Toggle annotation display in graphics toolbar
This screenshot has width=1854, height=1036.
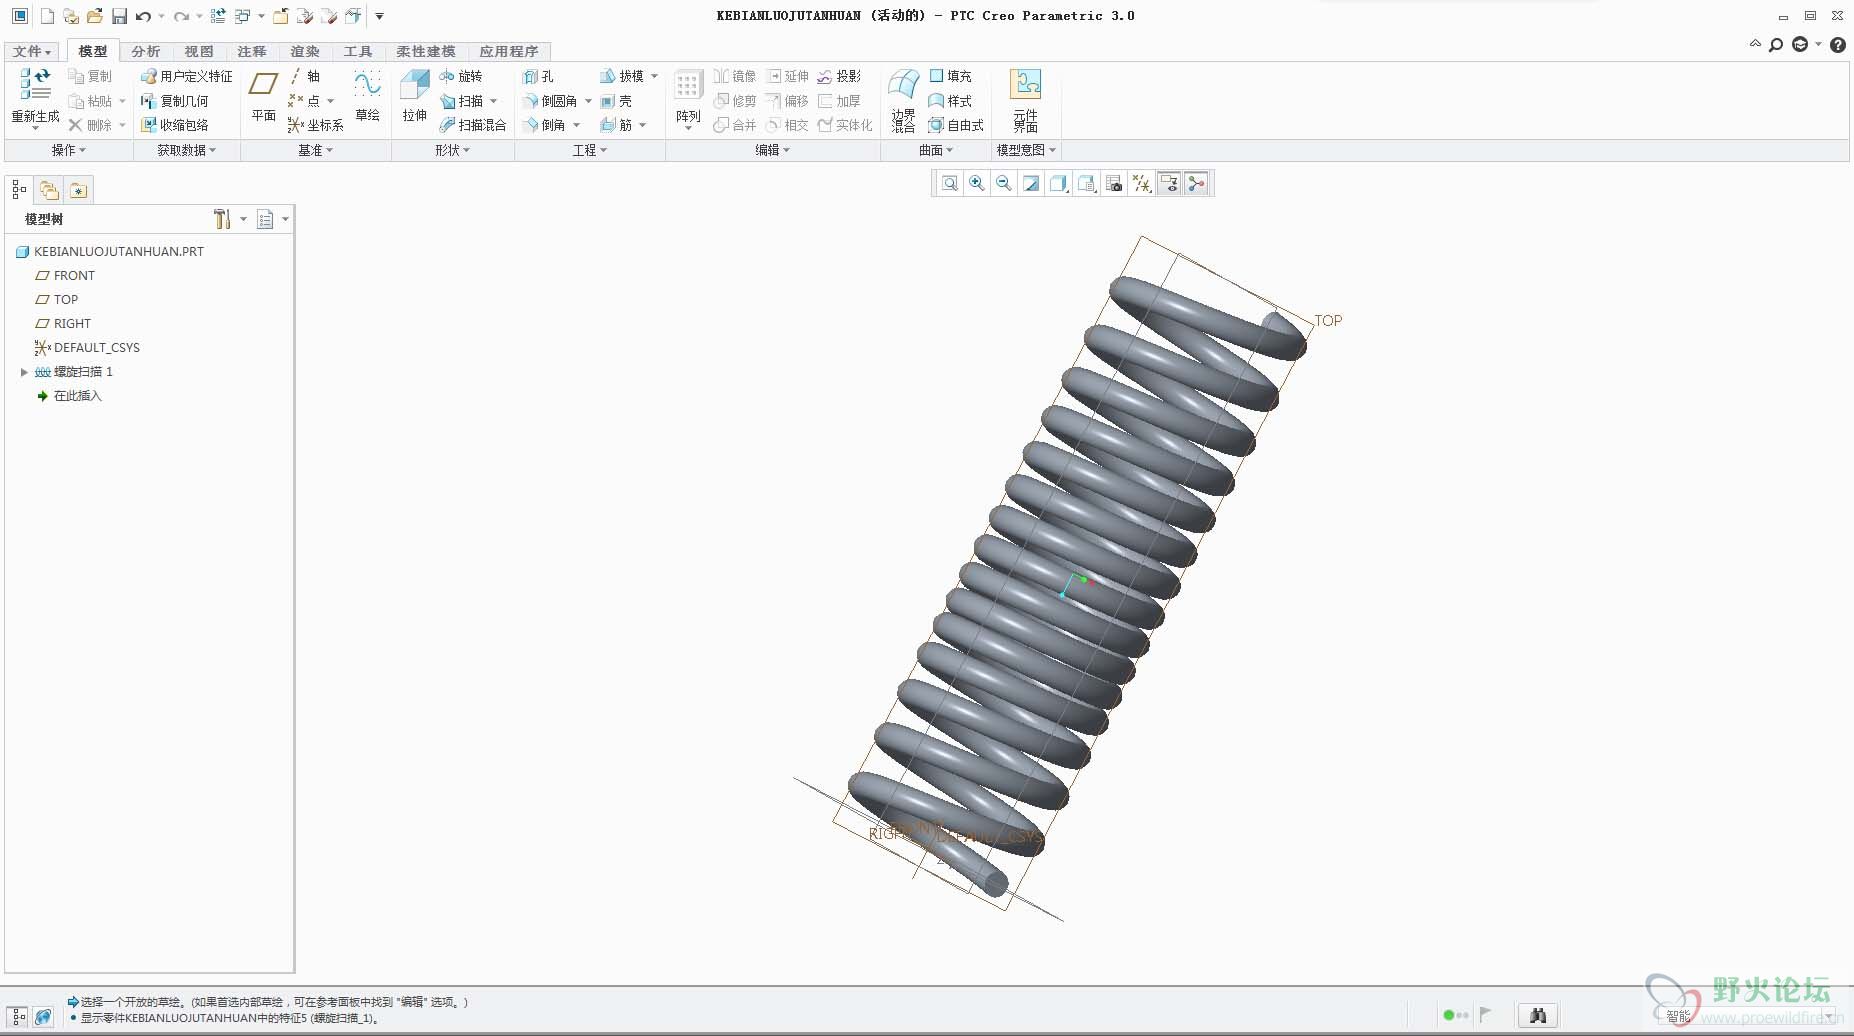click(1169, 183)
